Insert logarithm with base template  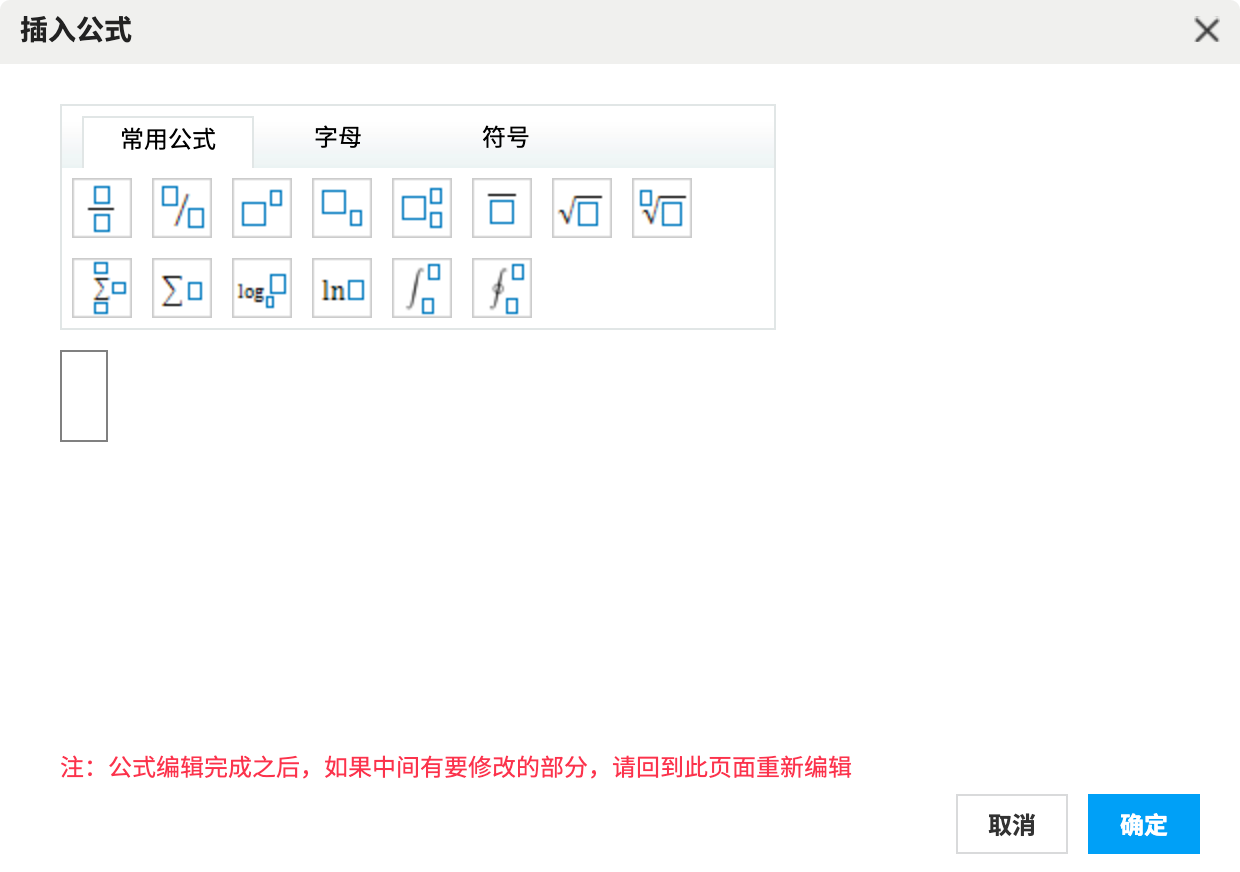(x=262, y=288)
